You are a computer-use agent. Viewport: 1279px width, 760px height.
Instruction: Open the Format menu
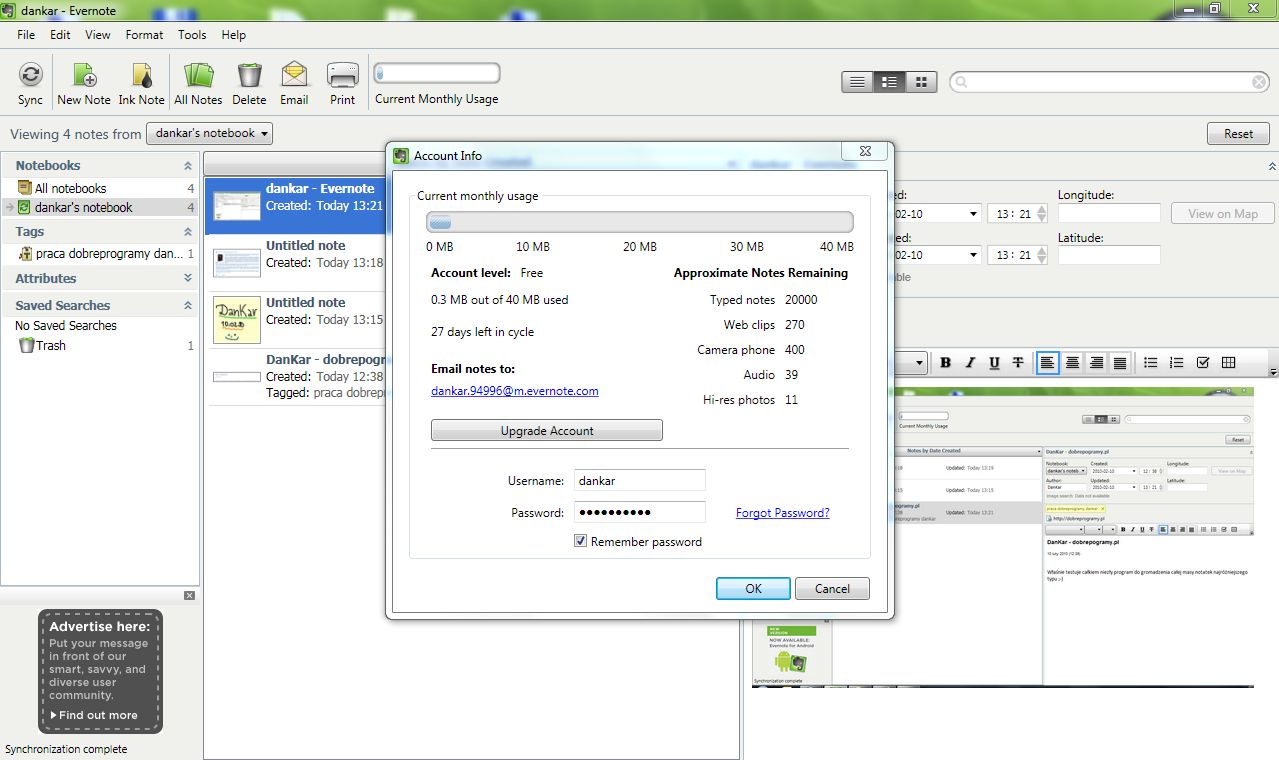[x=144, y=34]
